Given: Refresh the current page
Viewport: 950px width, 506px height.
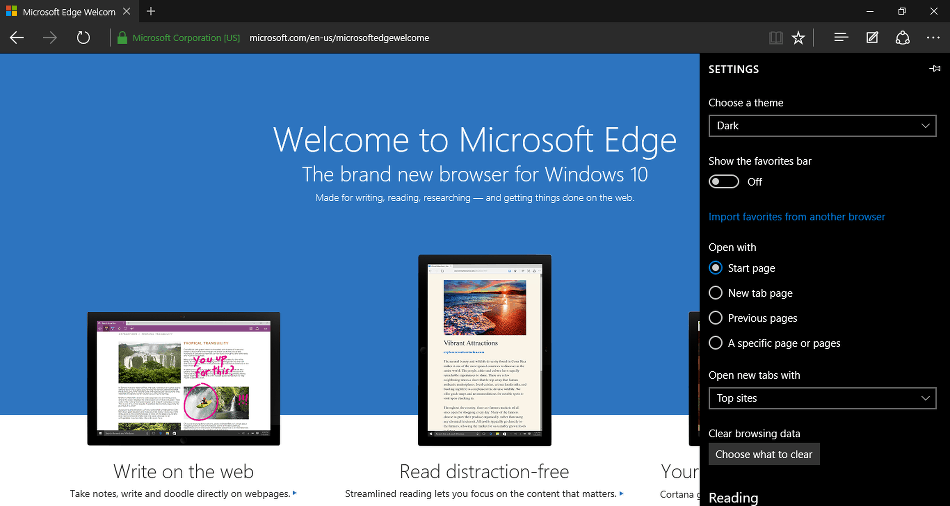Looking at the screenshot, I should click(x=84, y=38).
